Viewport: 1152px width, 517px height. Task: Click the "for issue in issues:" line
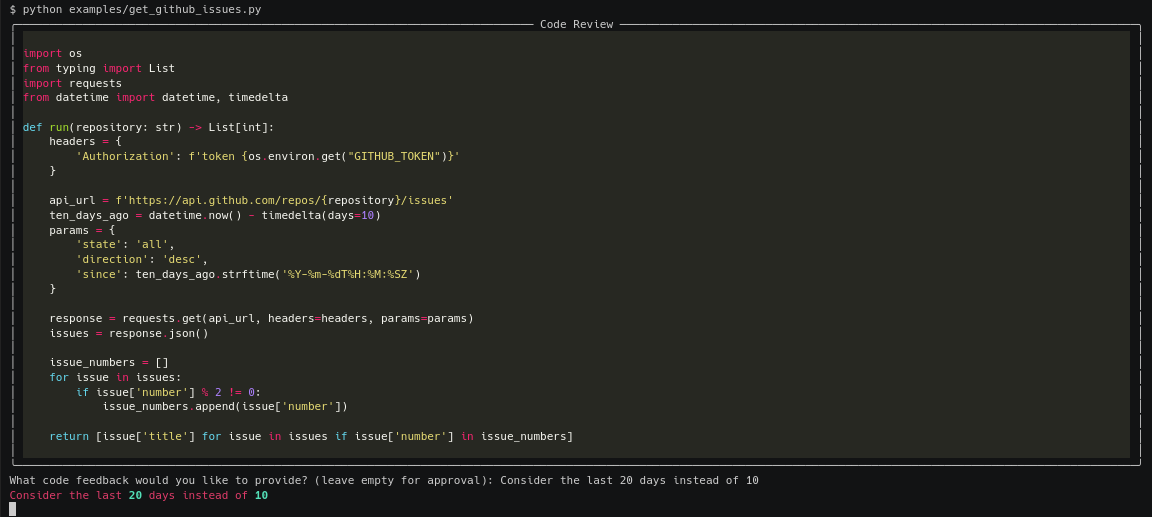115,377
